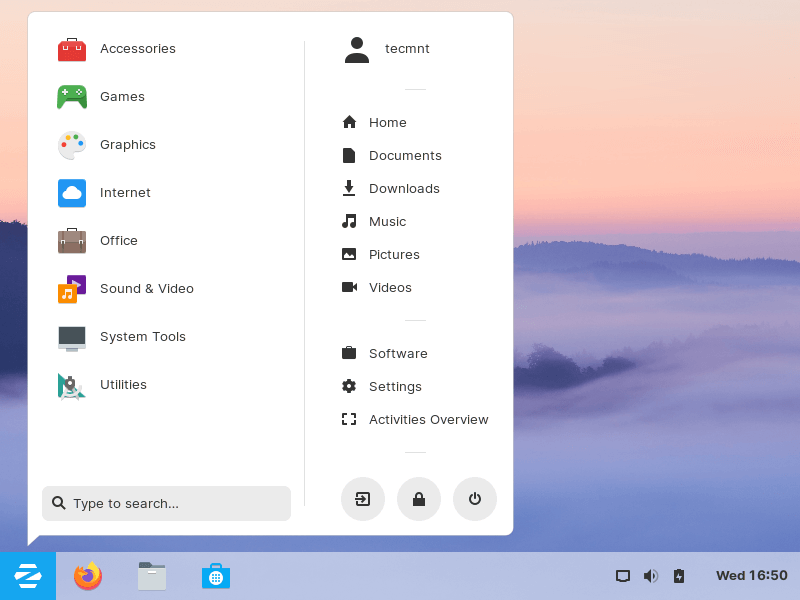Click the tecmnt user account

(x=406, y=49)
